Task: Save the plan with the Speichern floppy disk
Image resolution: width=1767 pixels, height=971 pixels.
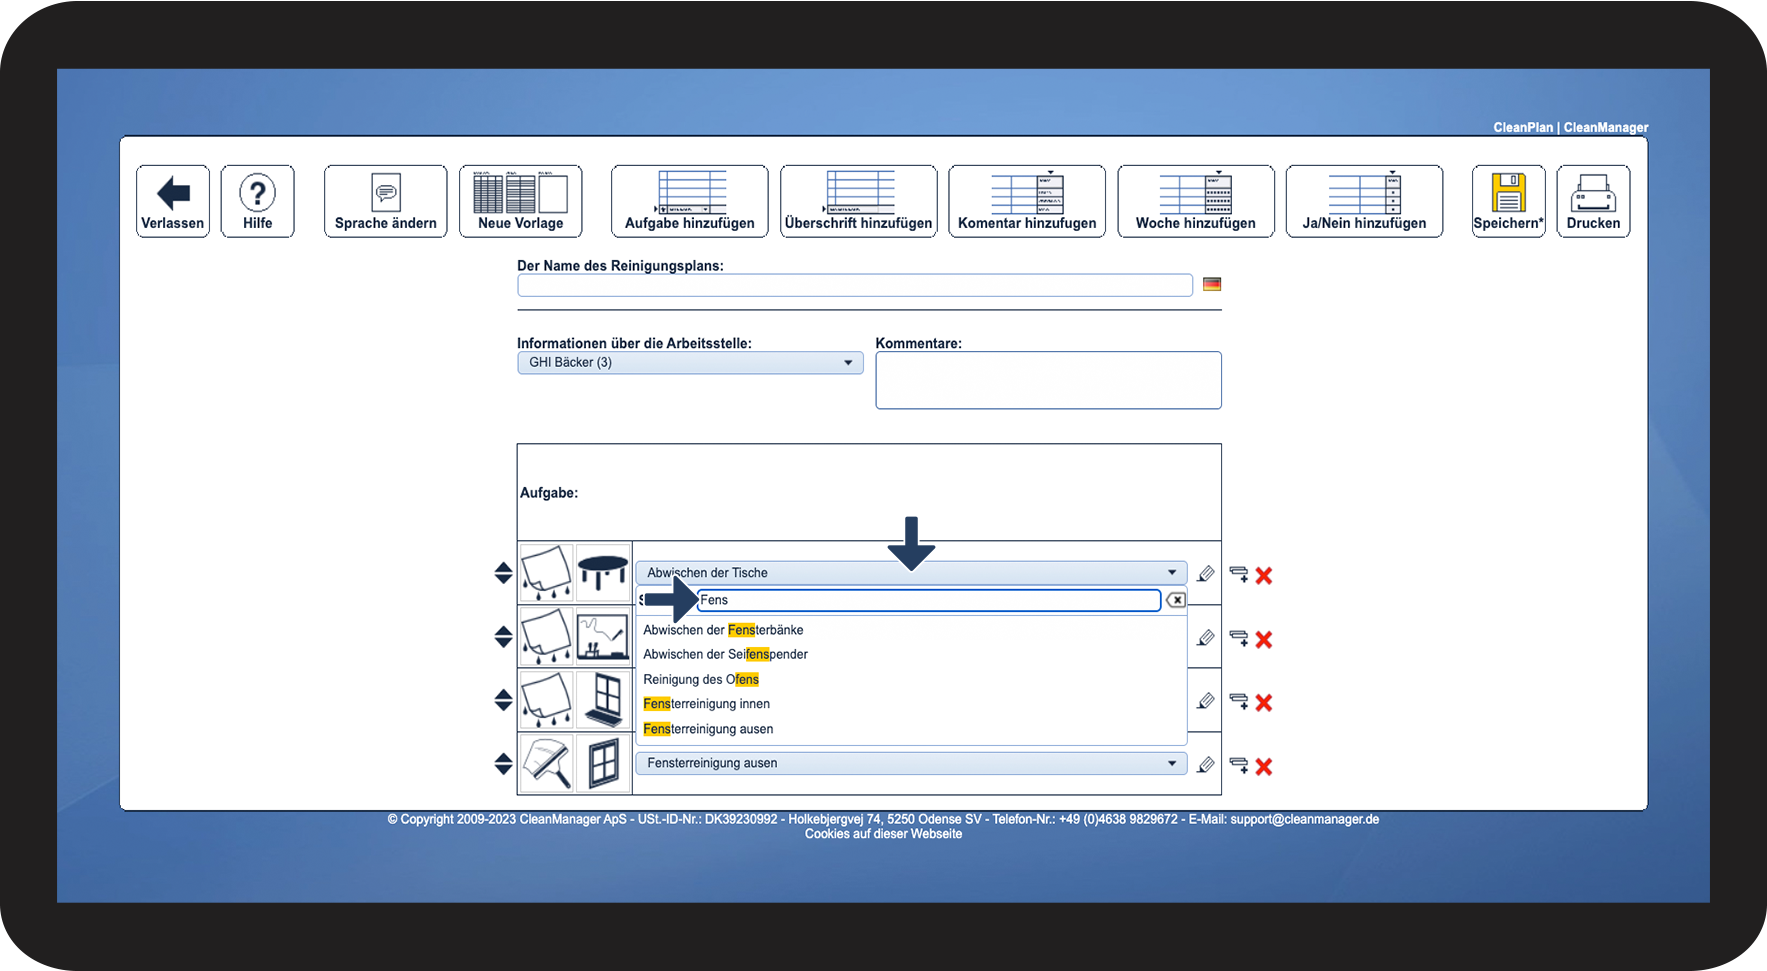Action: (x=1508, y=201)
